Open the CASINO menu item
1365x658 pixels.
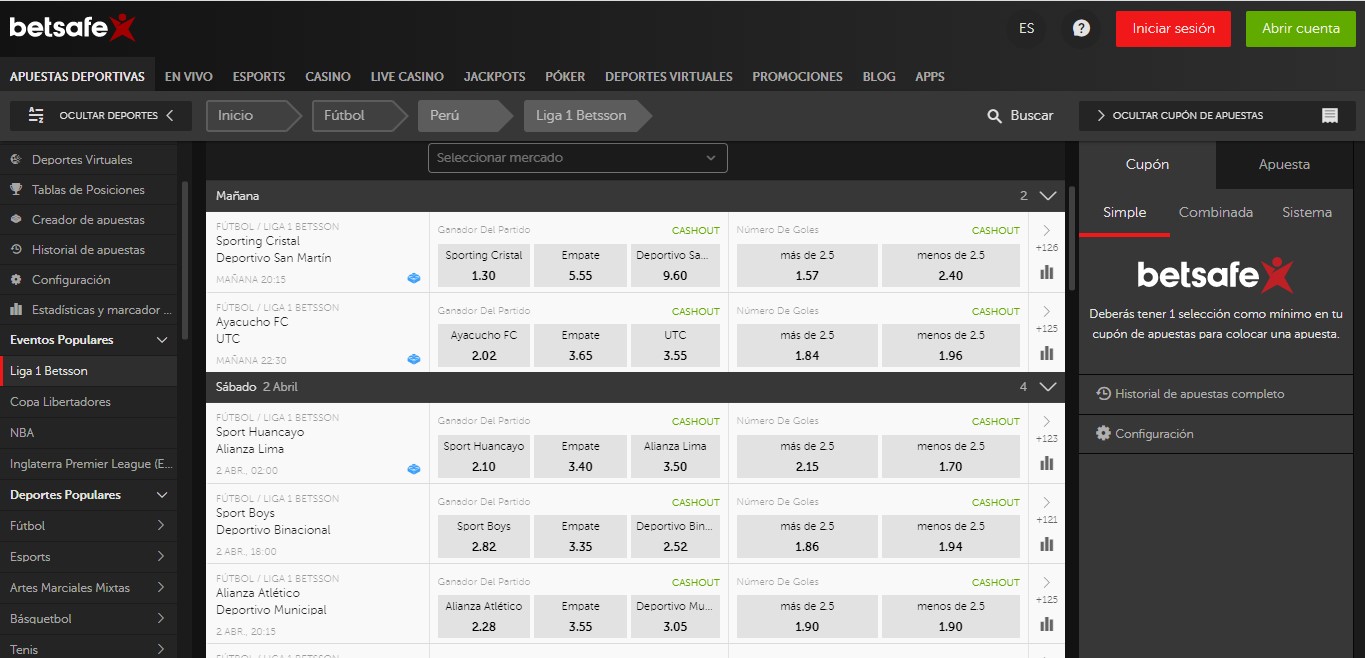click(x=328, y=76)
